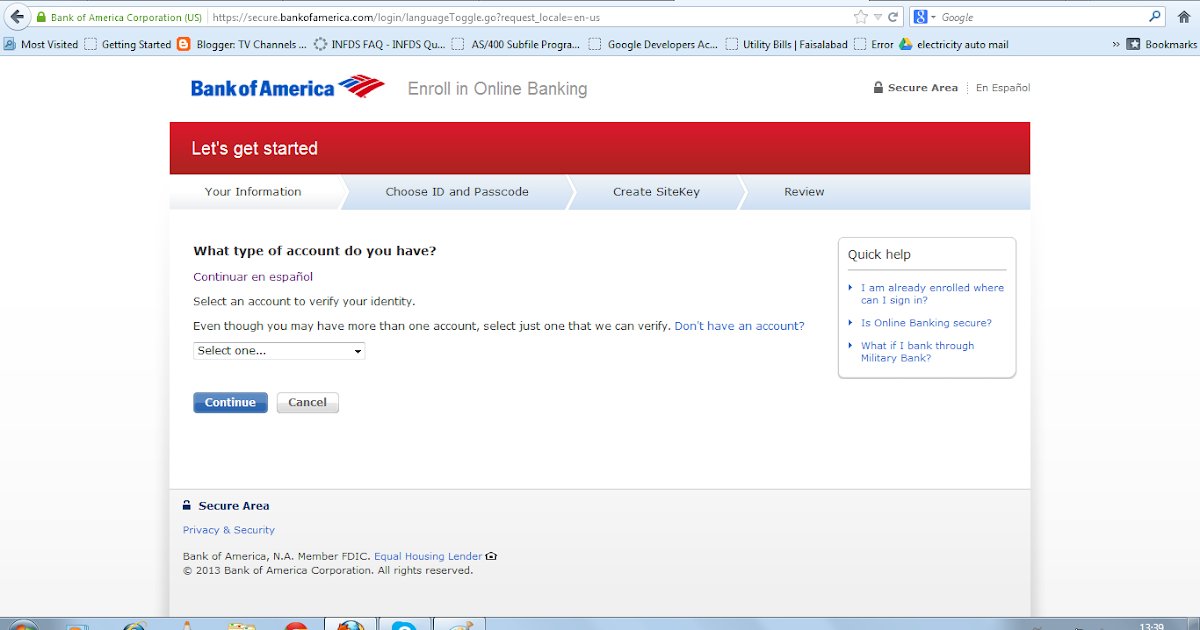Click the Equal Housing Lender house icon
The image size is (1200, 630).
(491, 556)
